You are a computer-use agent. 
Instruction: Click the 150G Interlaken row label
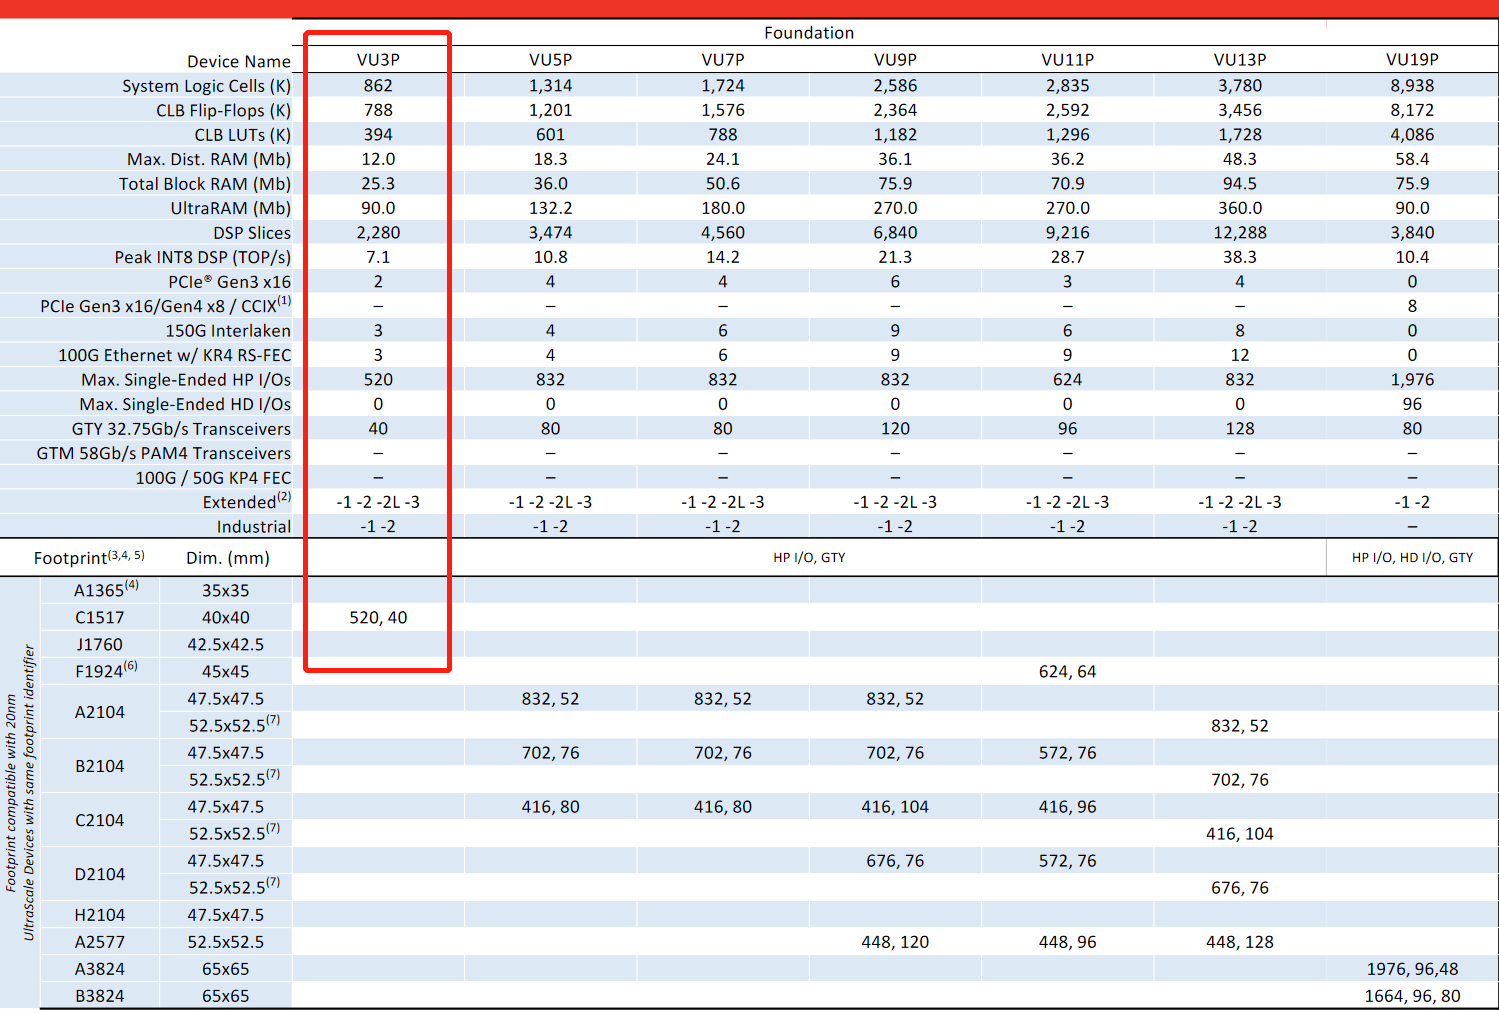pos(228,331)
